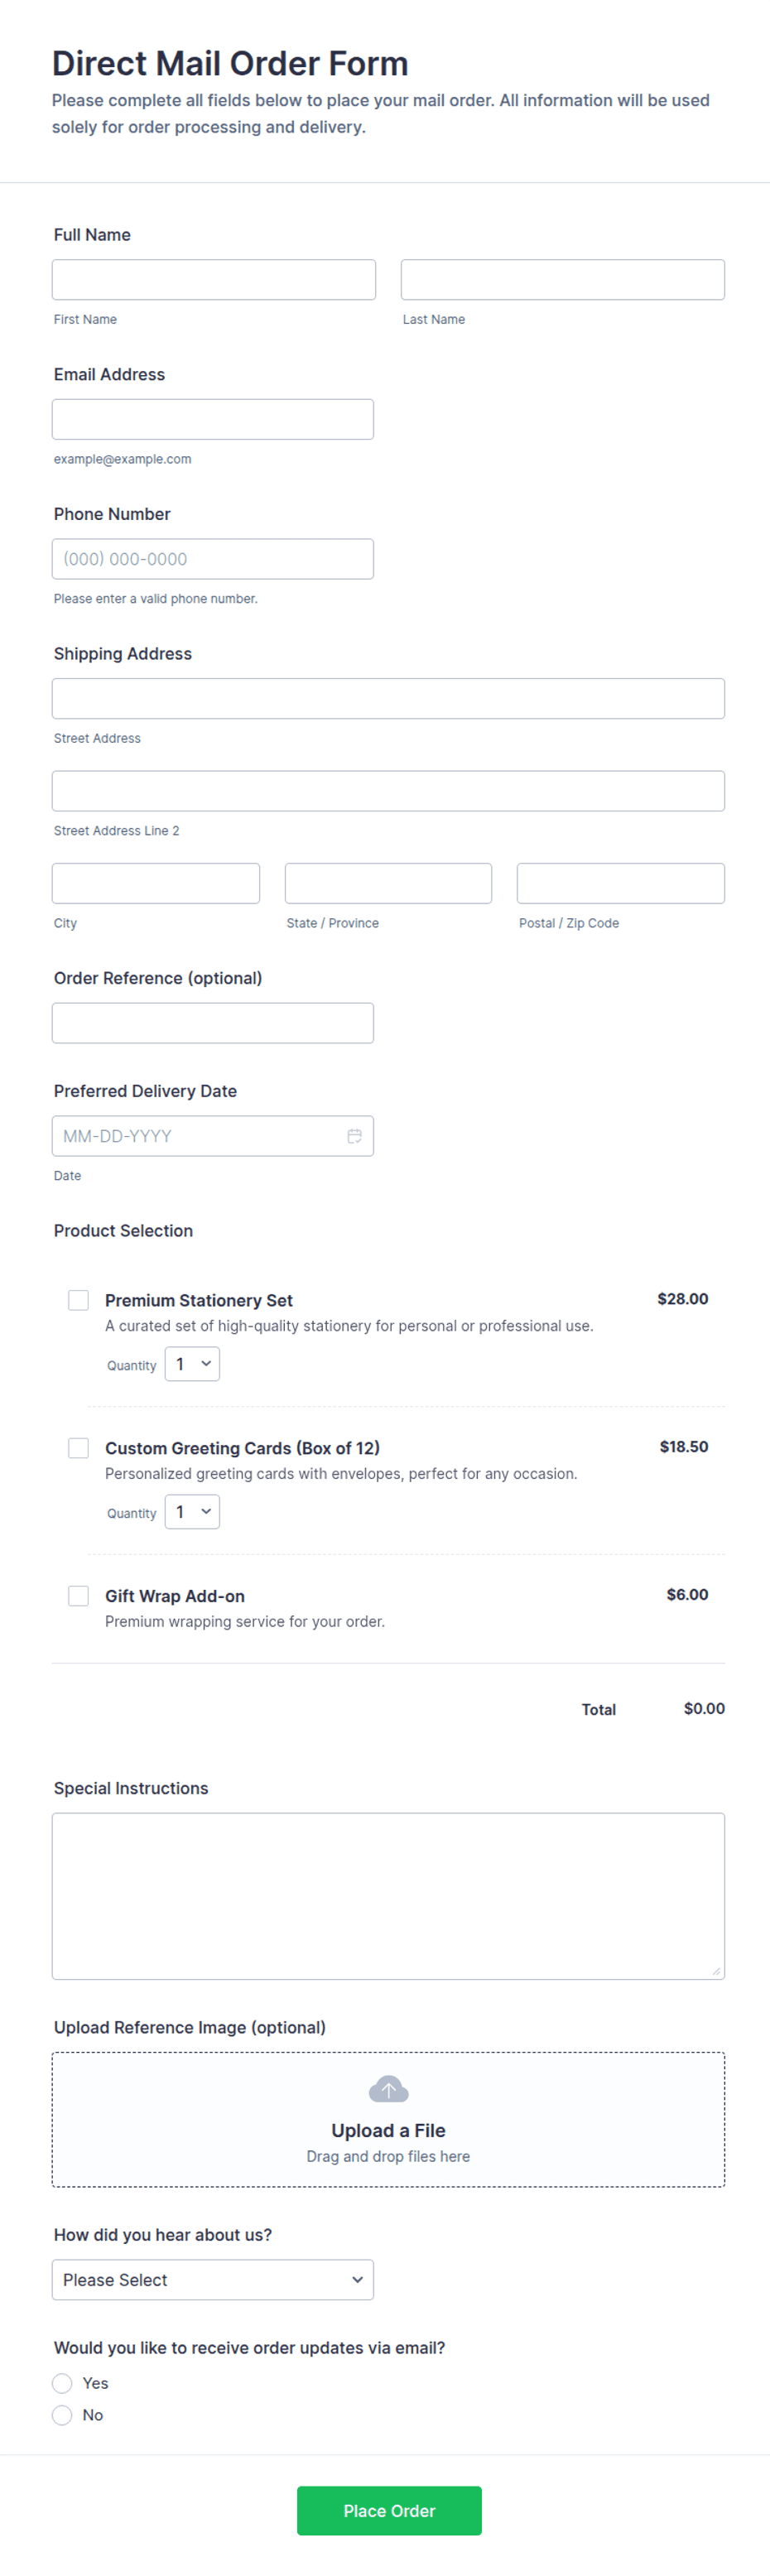Click into the Last Name field

563,280
